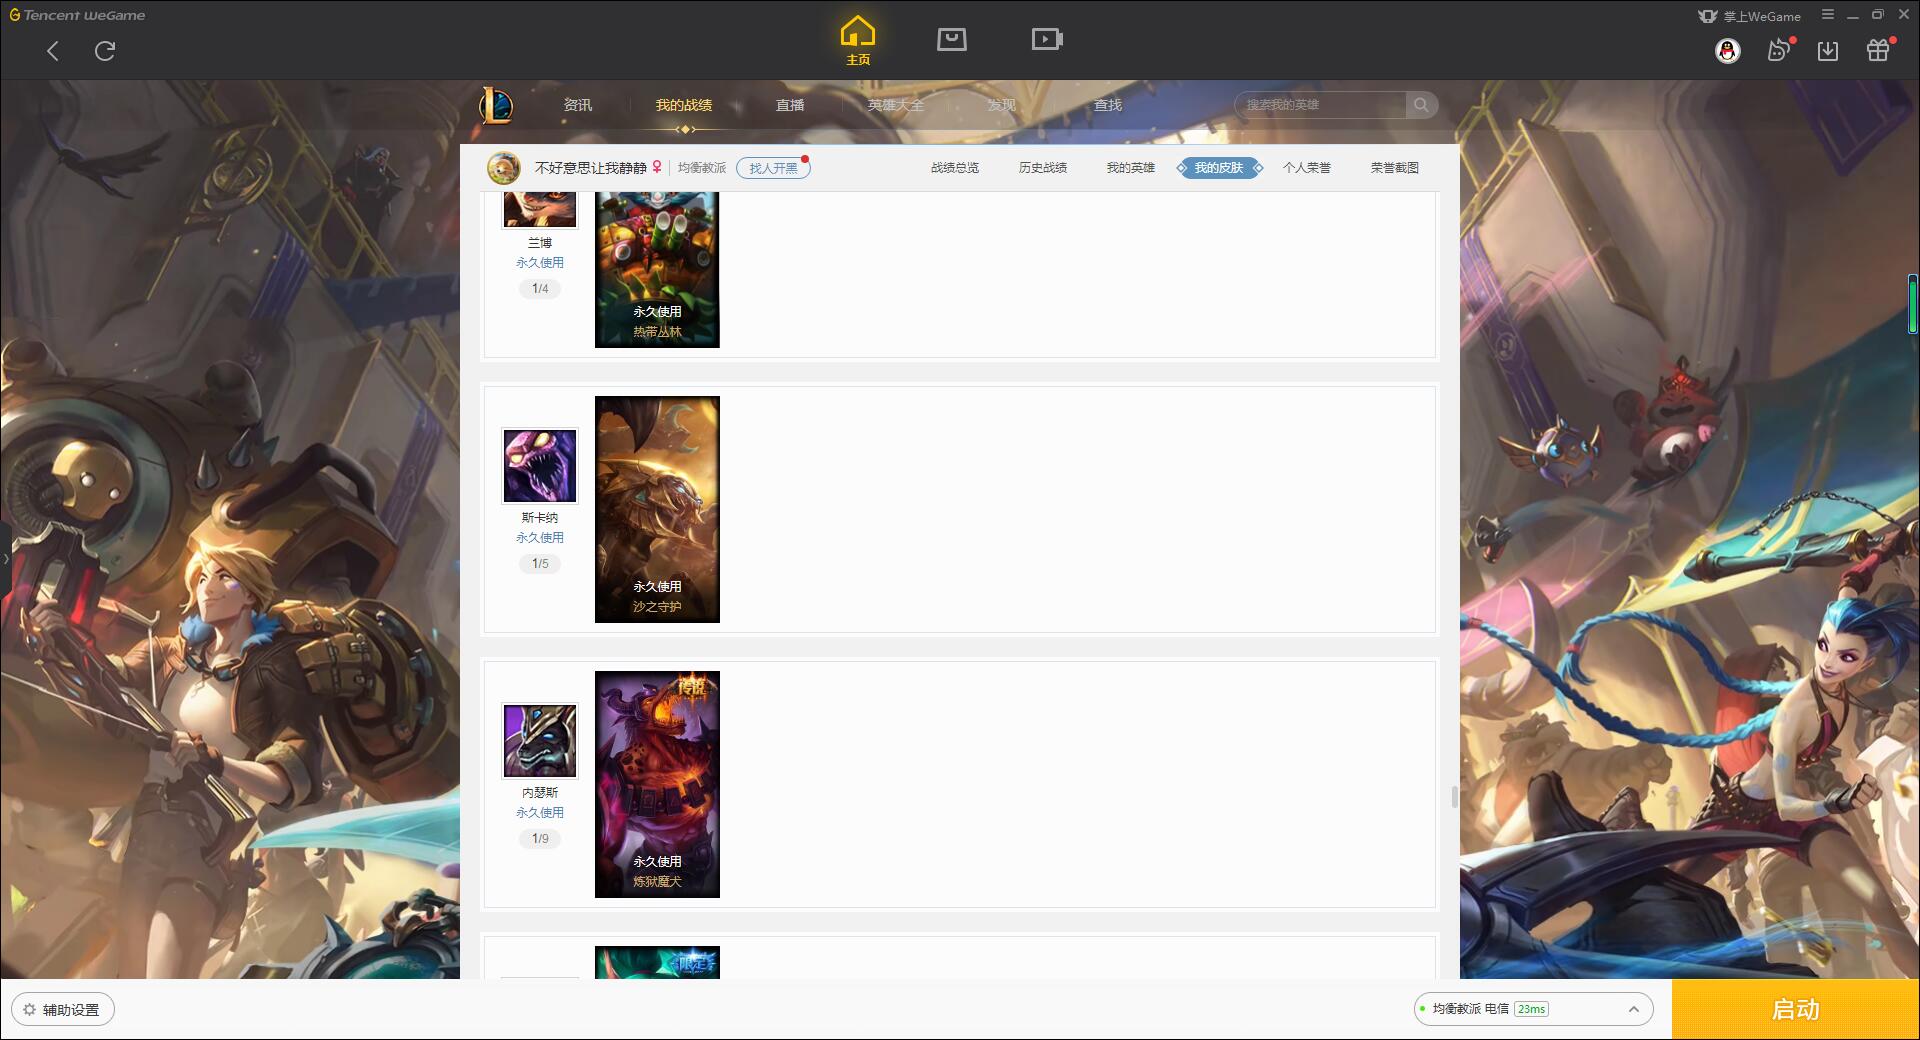
Task: Open the 炼狱魔犬 skin card
Action: pyautogui.click(x=657, y=784)
